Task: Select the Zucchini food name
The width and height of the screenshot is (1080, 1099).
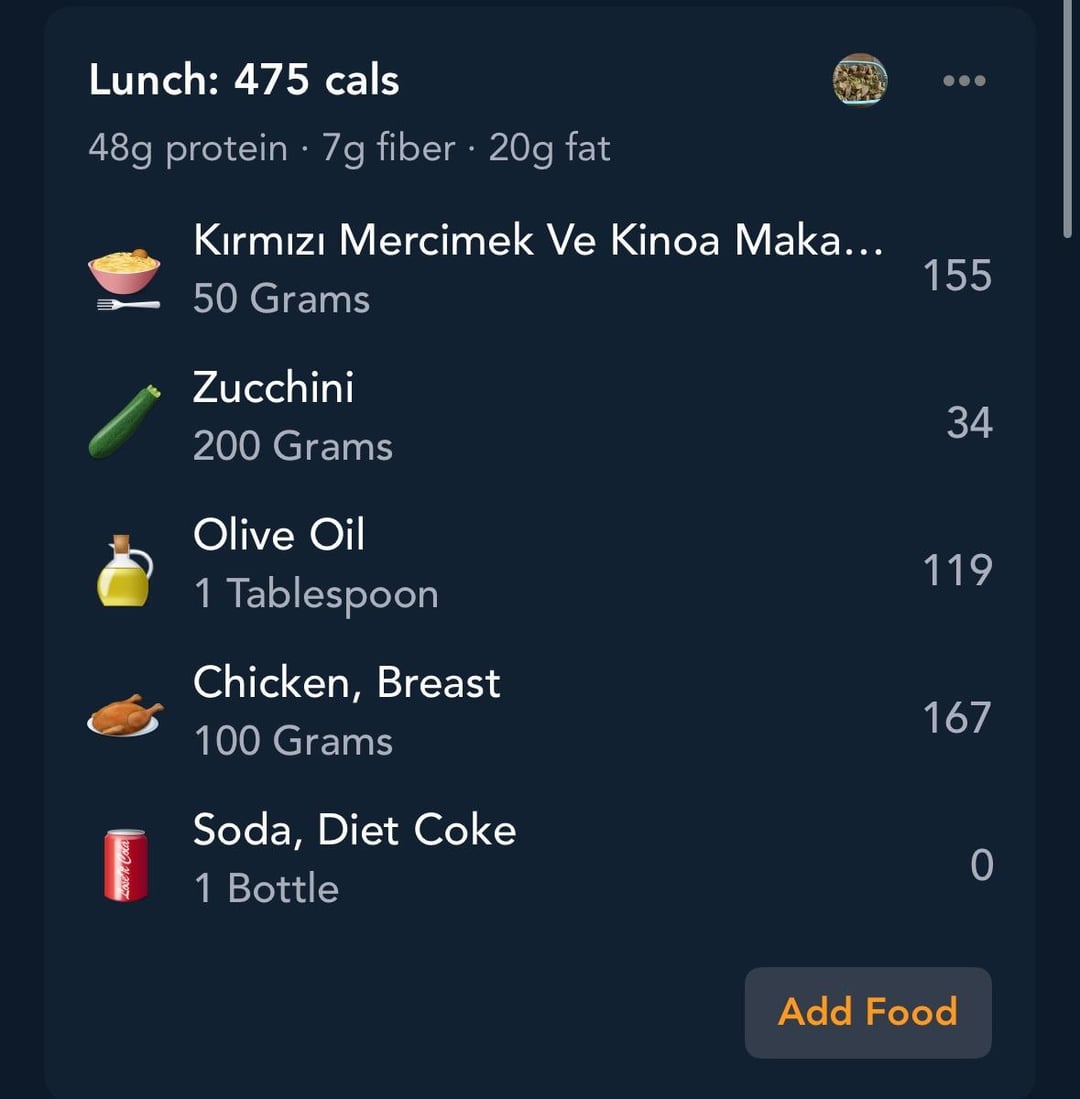Action: tap(273, 388)
